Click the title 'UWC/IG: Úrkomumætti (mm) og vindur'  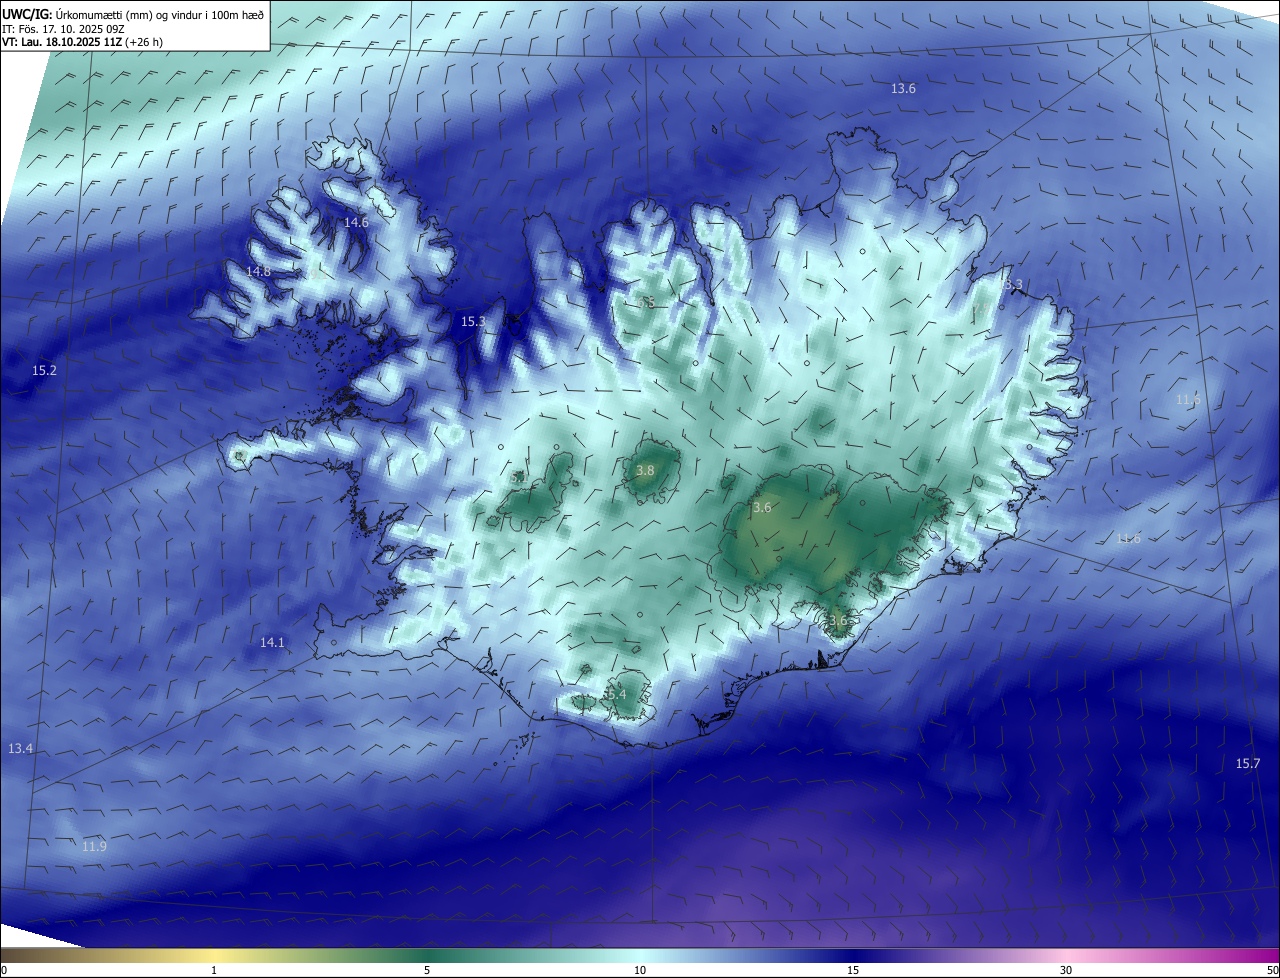[133, 14]
